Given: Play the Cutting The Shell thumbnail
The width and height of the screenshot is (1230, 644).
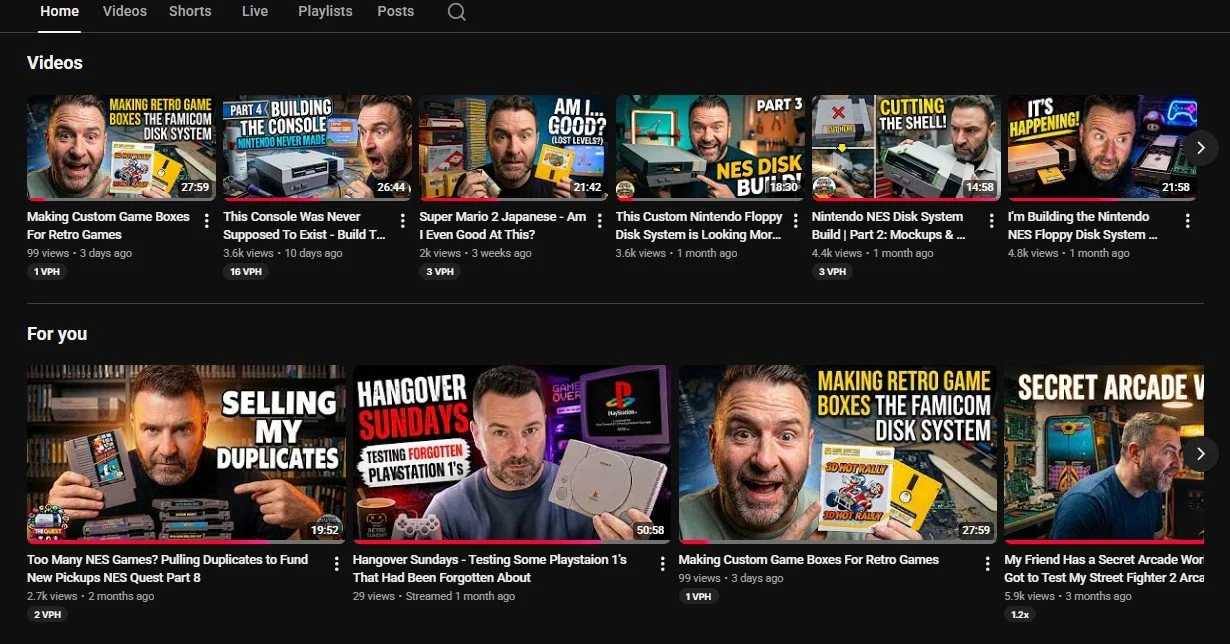Looking at the screenshot, I should pyautogui.click(x=906, y=148).
